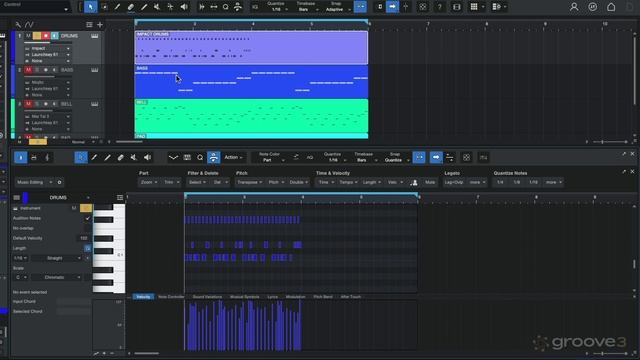The width and height of the screenshot is (640, 360).
Task: Open the top Snap Adaptive dropdown
Action: pyautogui.click(x=337, y=9)
